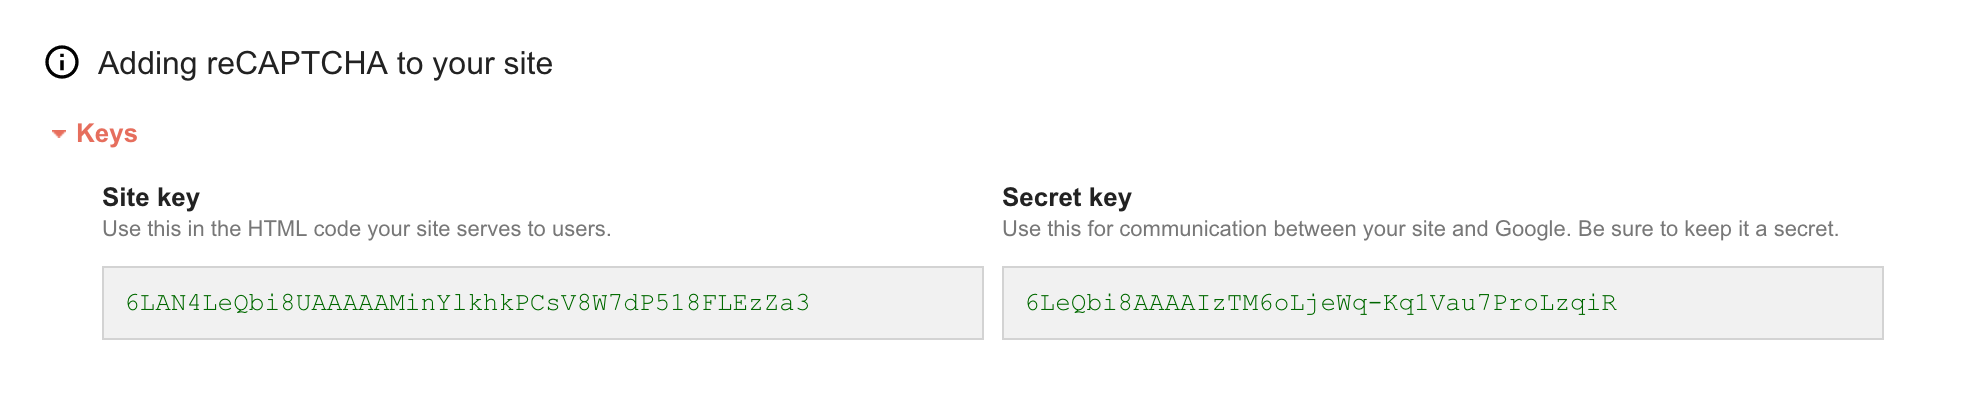This screenshot has height=402, width=1970.
Task: Click the word "reCAPTCHA" in the title
Action: point(296,63)
